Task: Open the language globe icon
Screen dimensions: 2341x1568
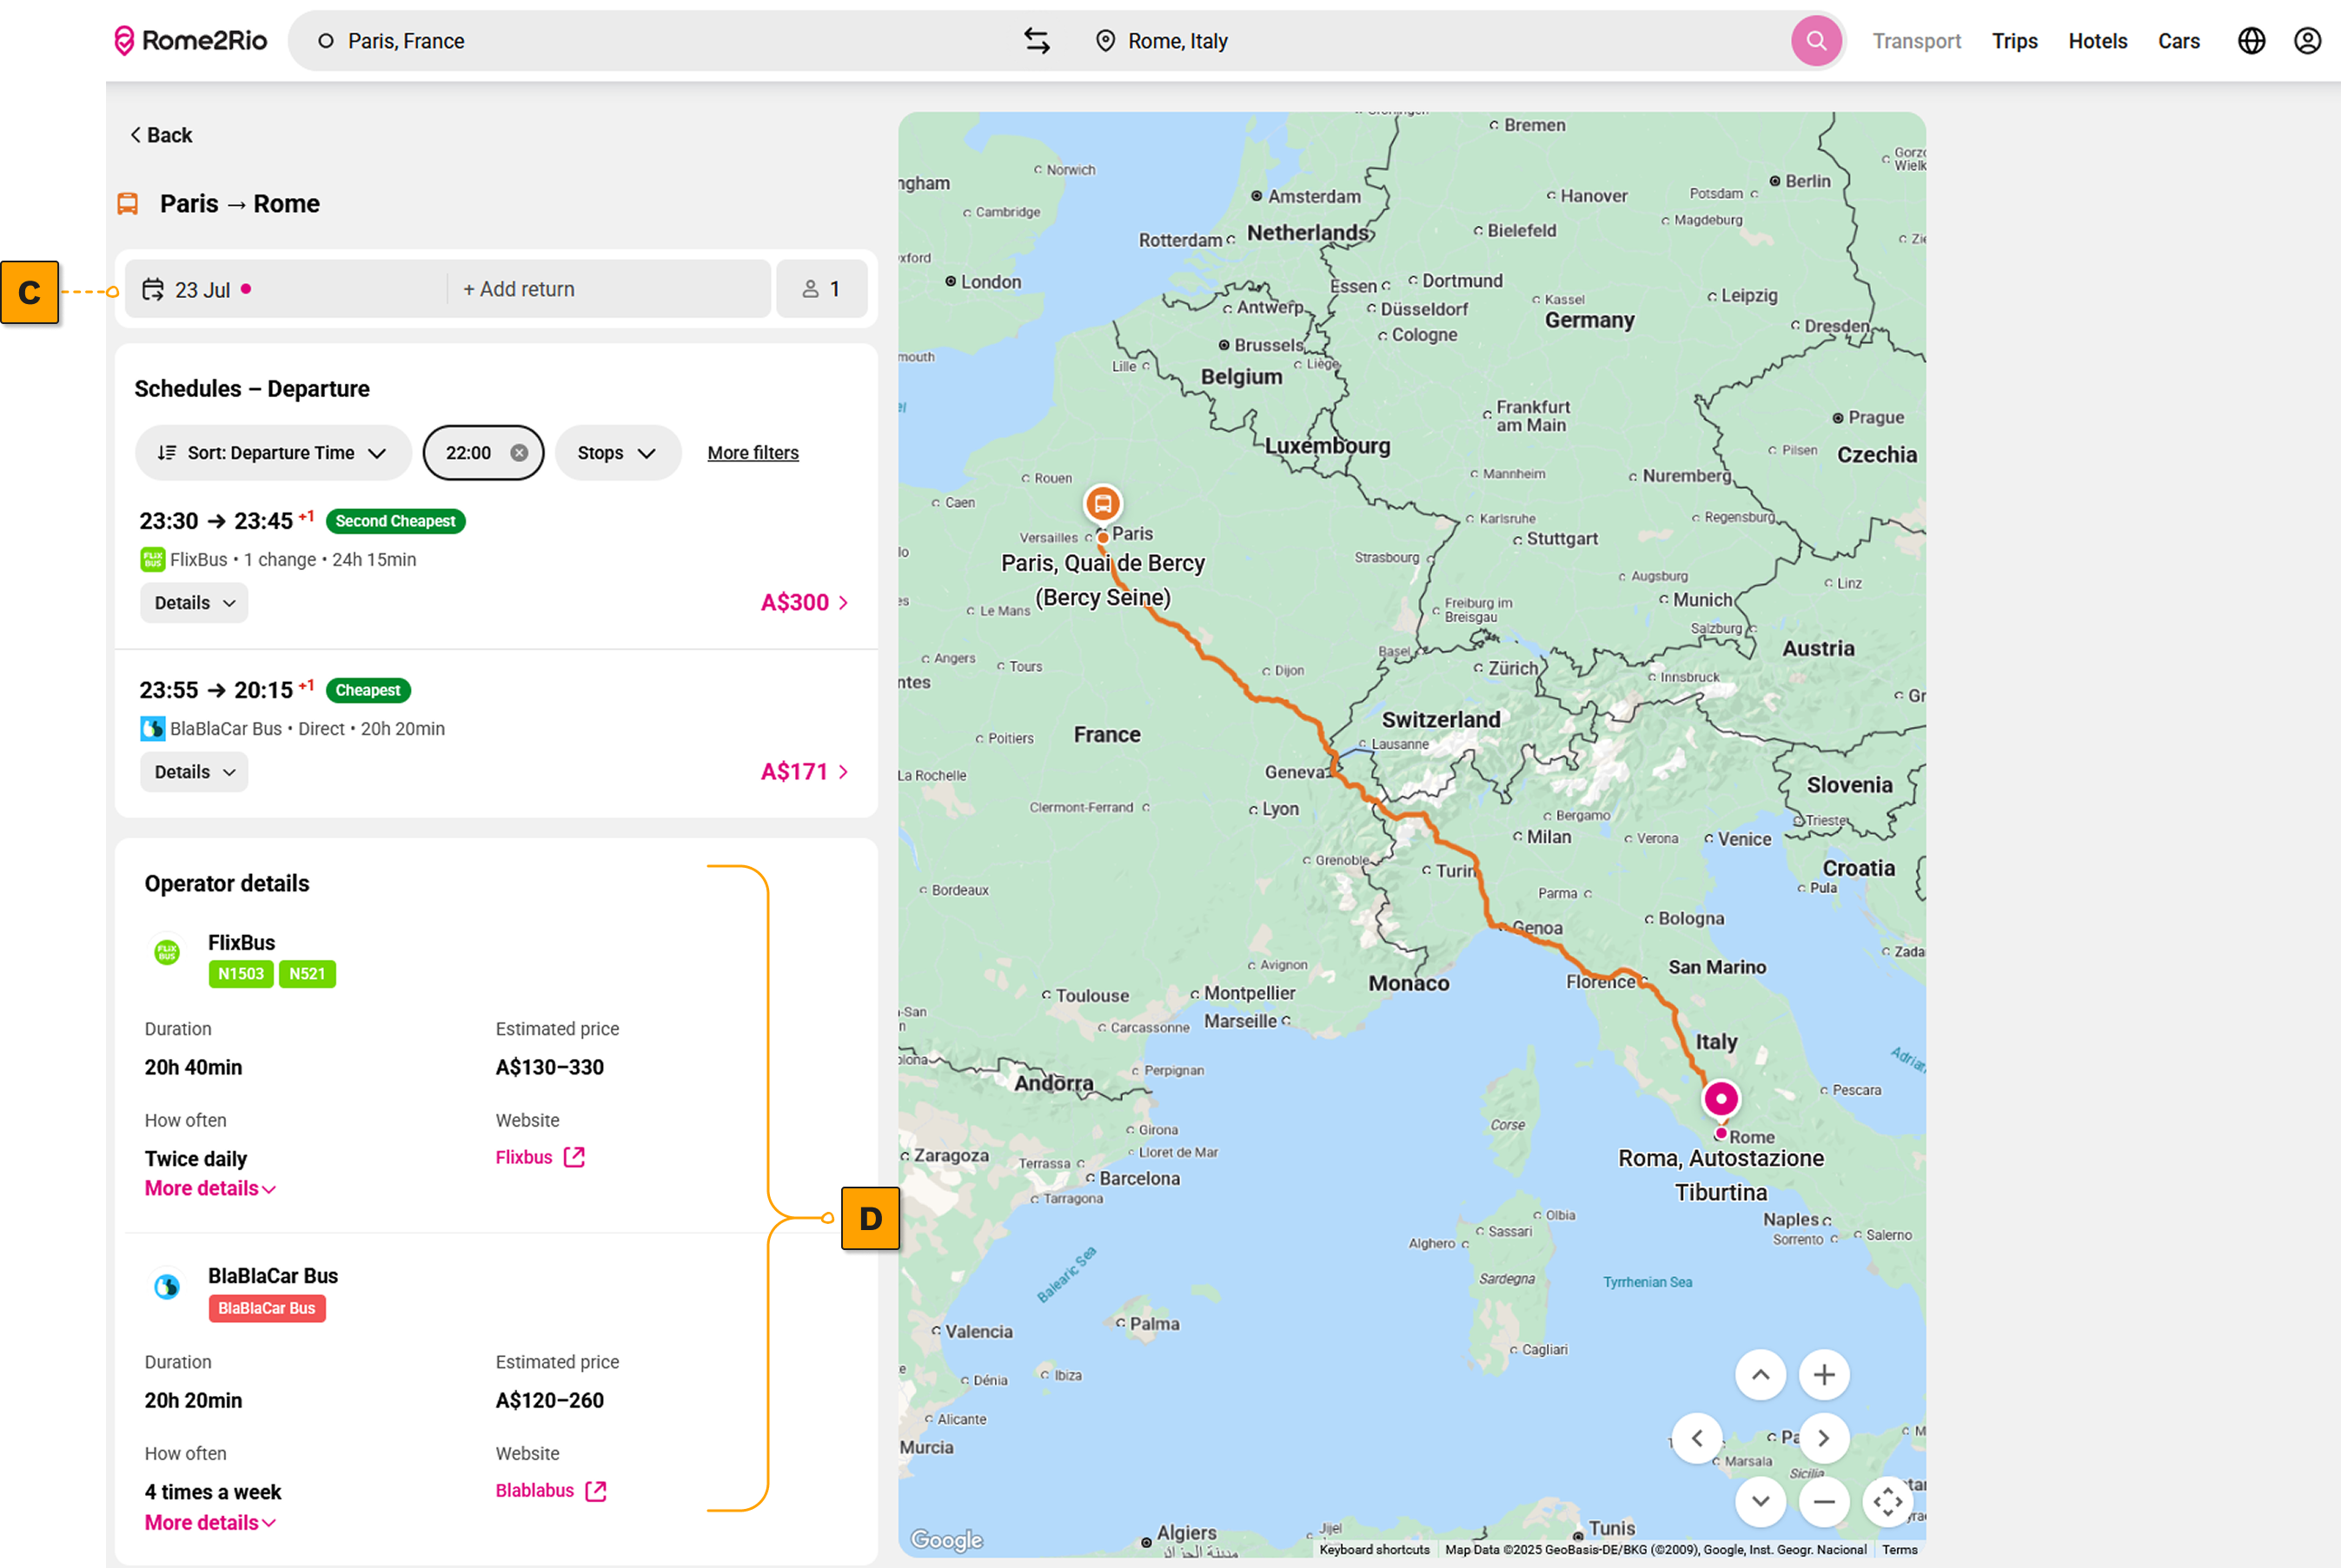Action: [x=2251, y=41]
